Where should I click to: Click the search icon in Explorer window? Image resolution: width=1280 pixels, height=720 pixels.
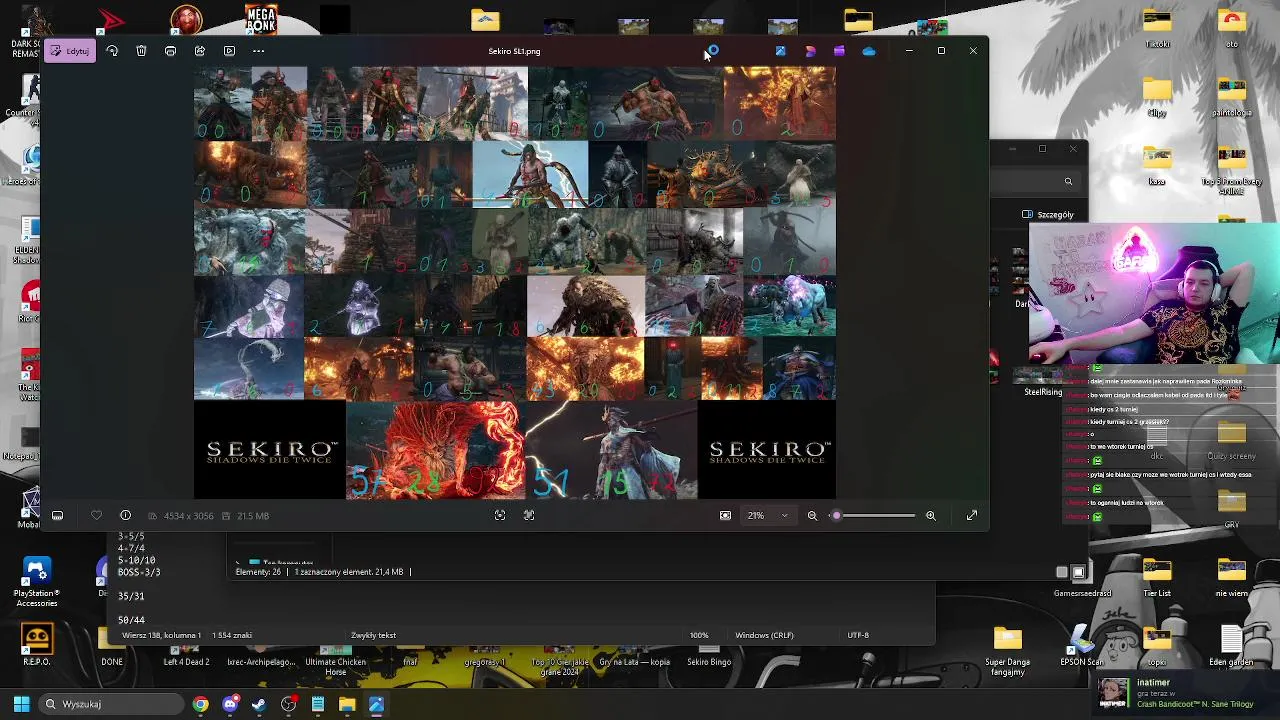click(x=1068, y=181)
